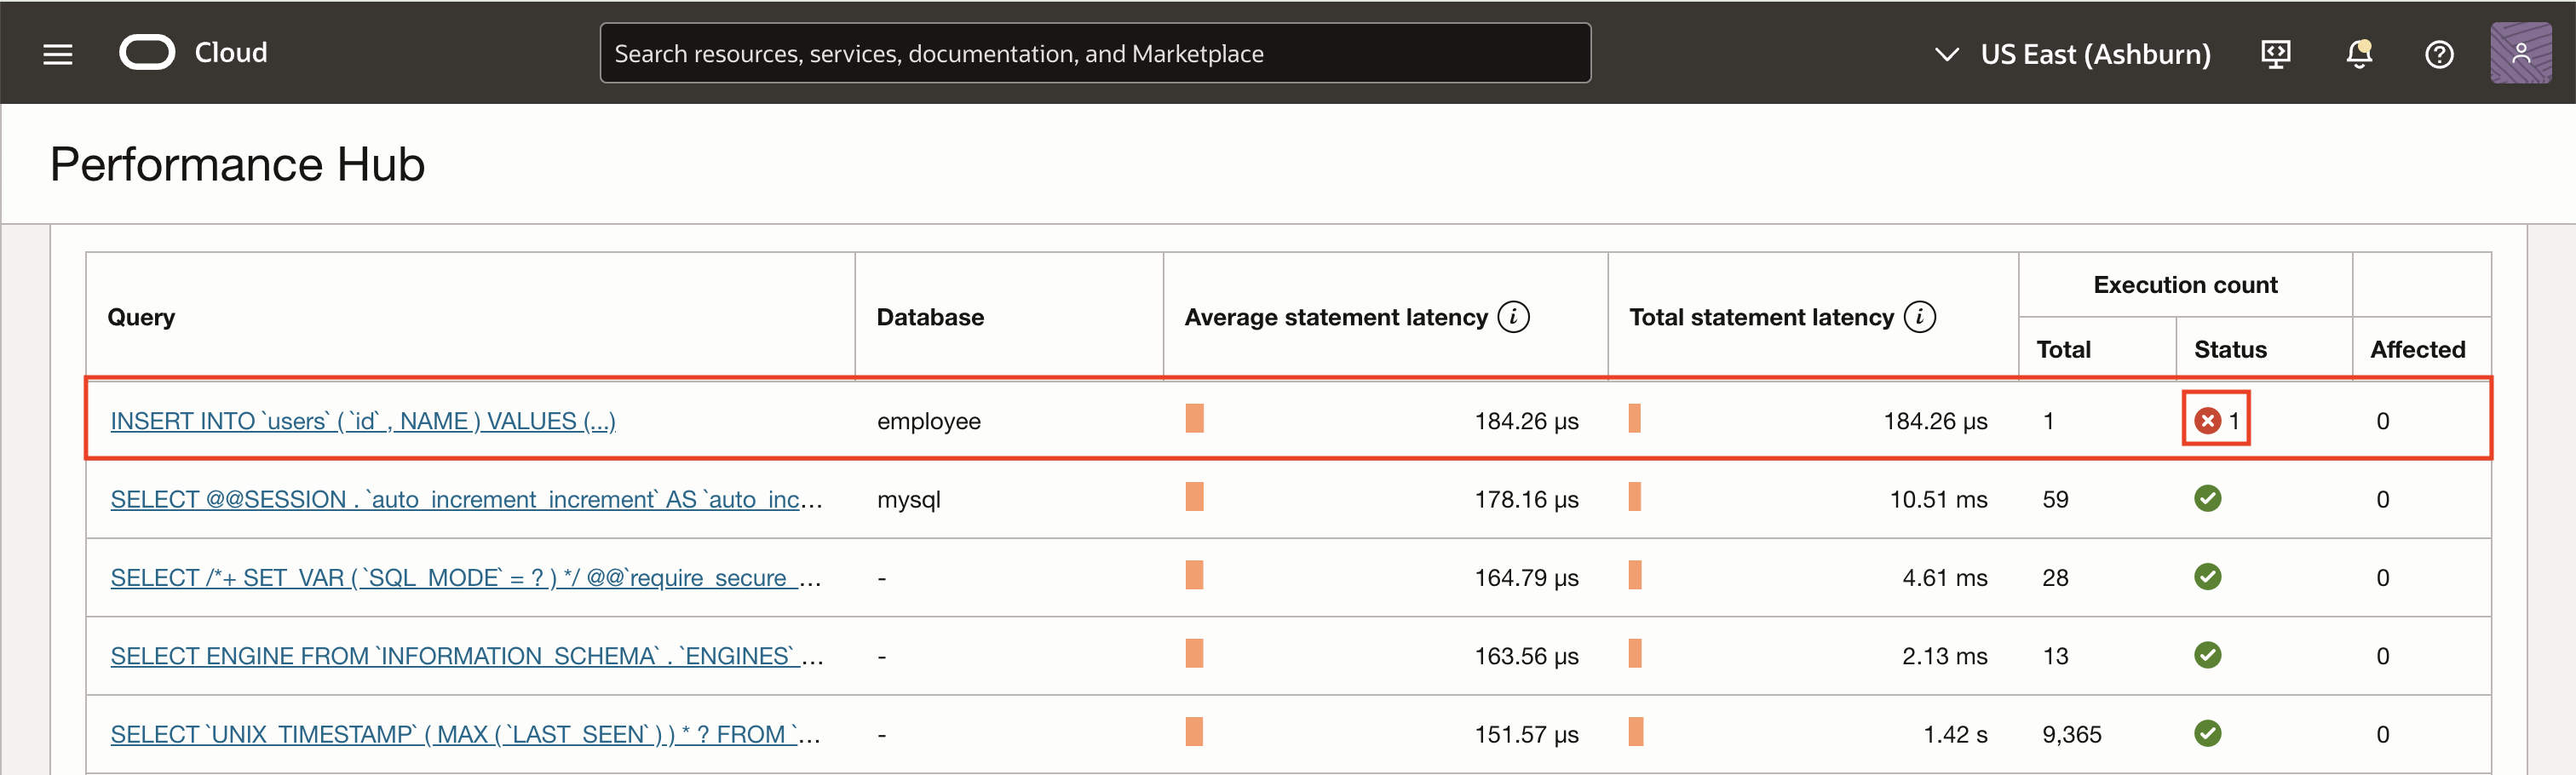Viewport: 2576px width, 775px height.
Task: Open the navigation hamburger menu
Action: [57, 53]
